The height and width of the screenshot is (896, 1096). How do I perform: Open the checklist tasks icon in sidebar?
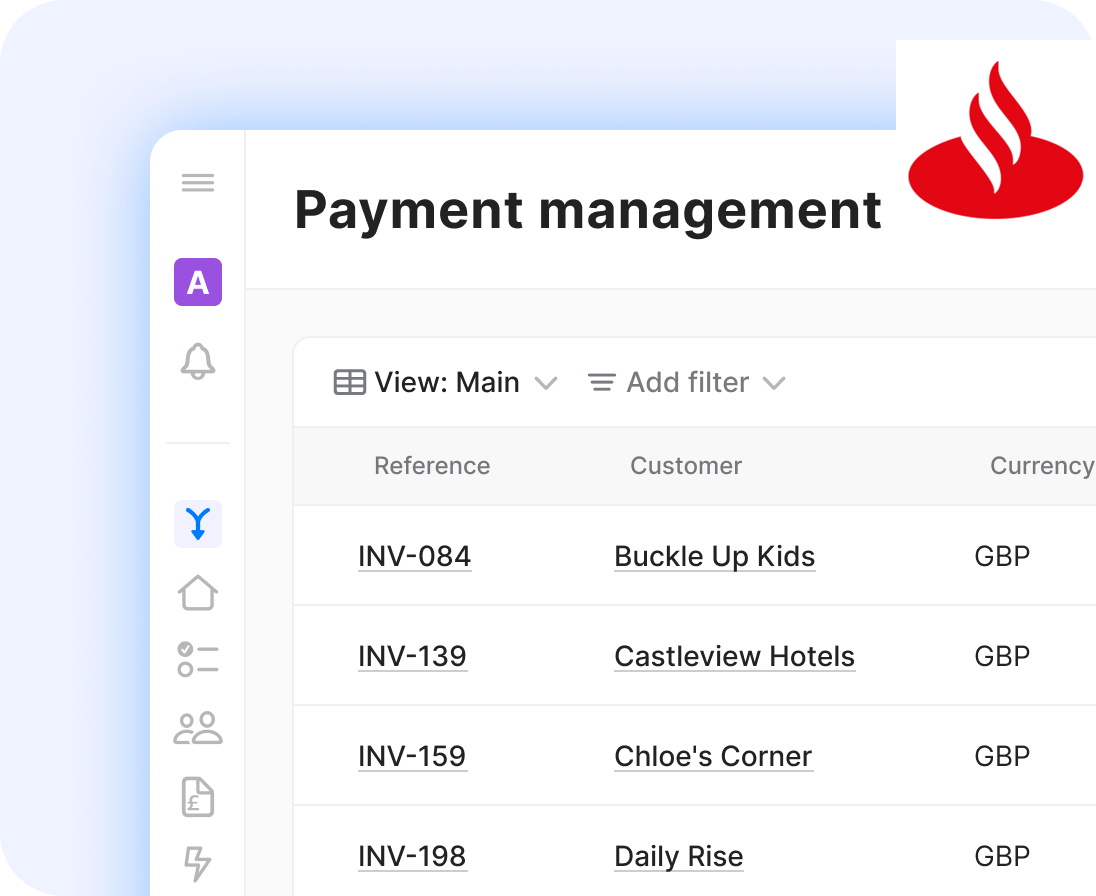click(x=198, y=660)
